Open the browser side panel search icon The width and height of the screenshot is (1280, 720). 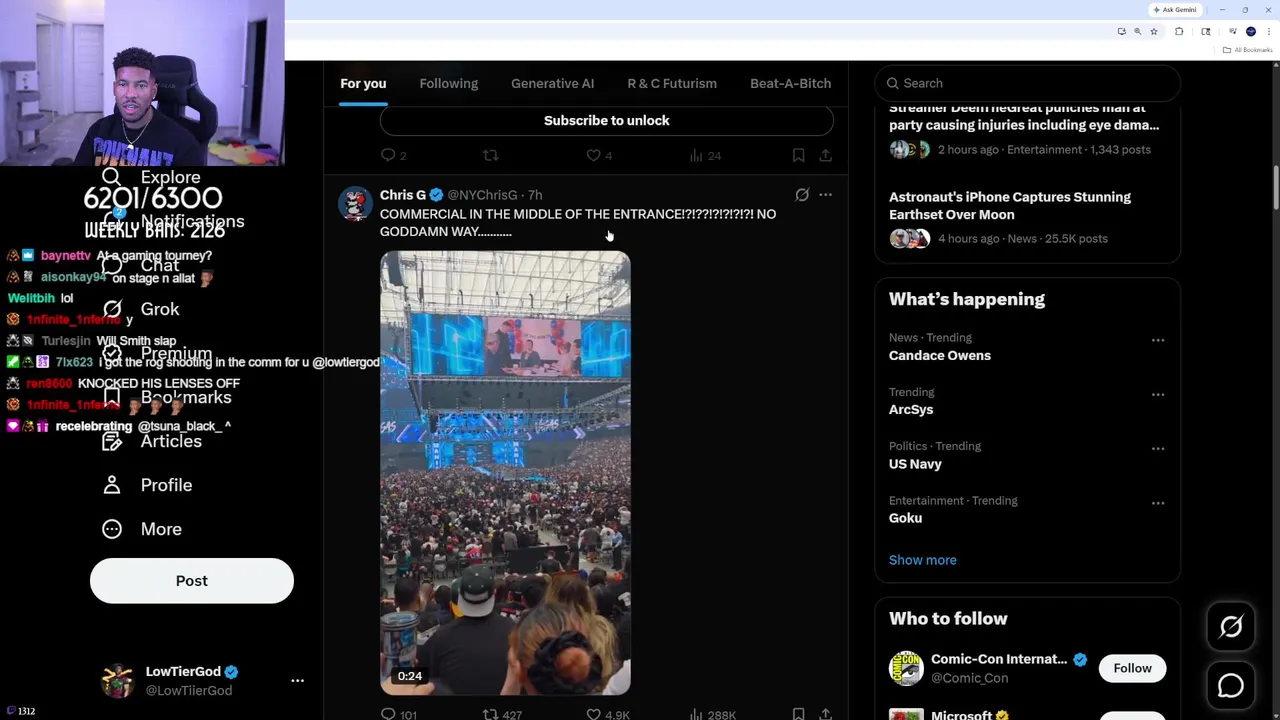pos(1206,31)
